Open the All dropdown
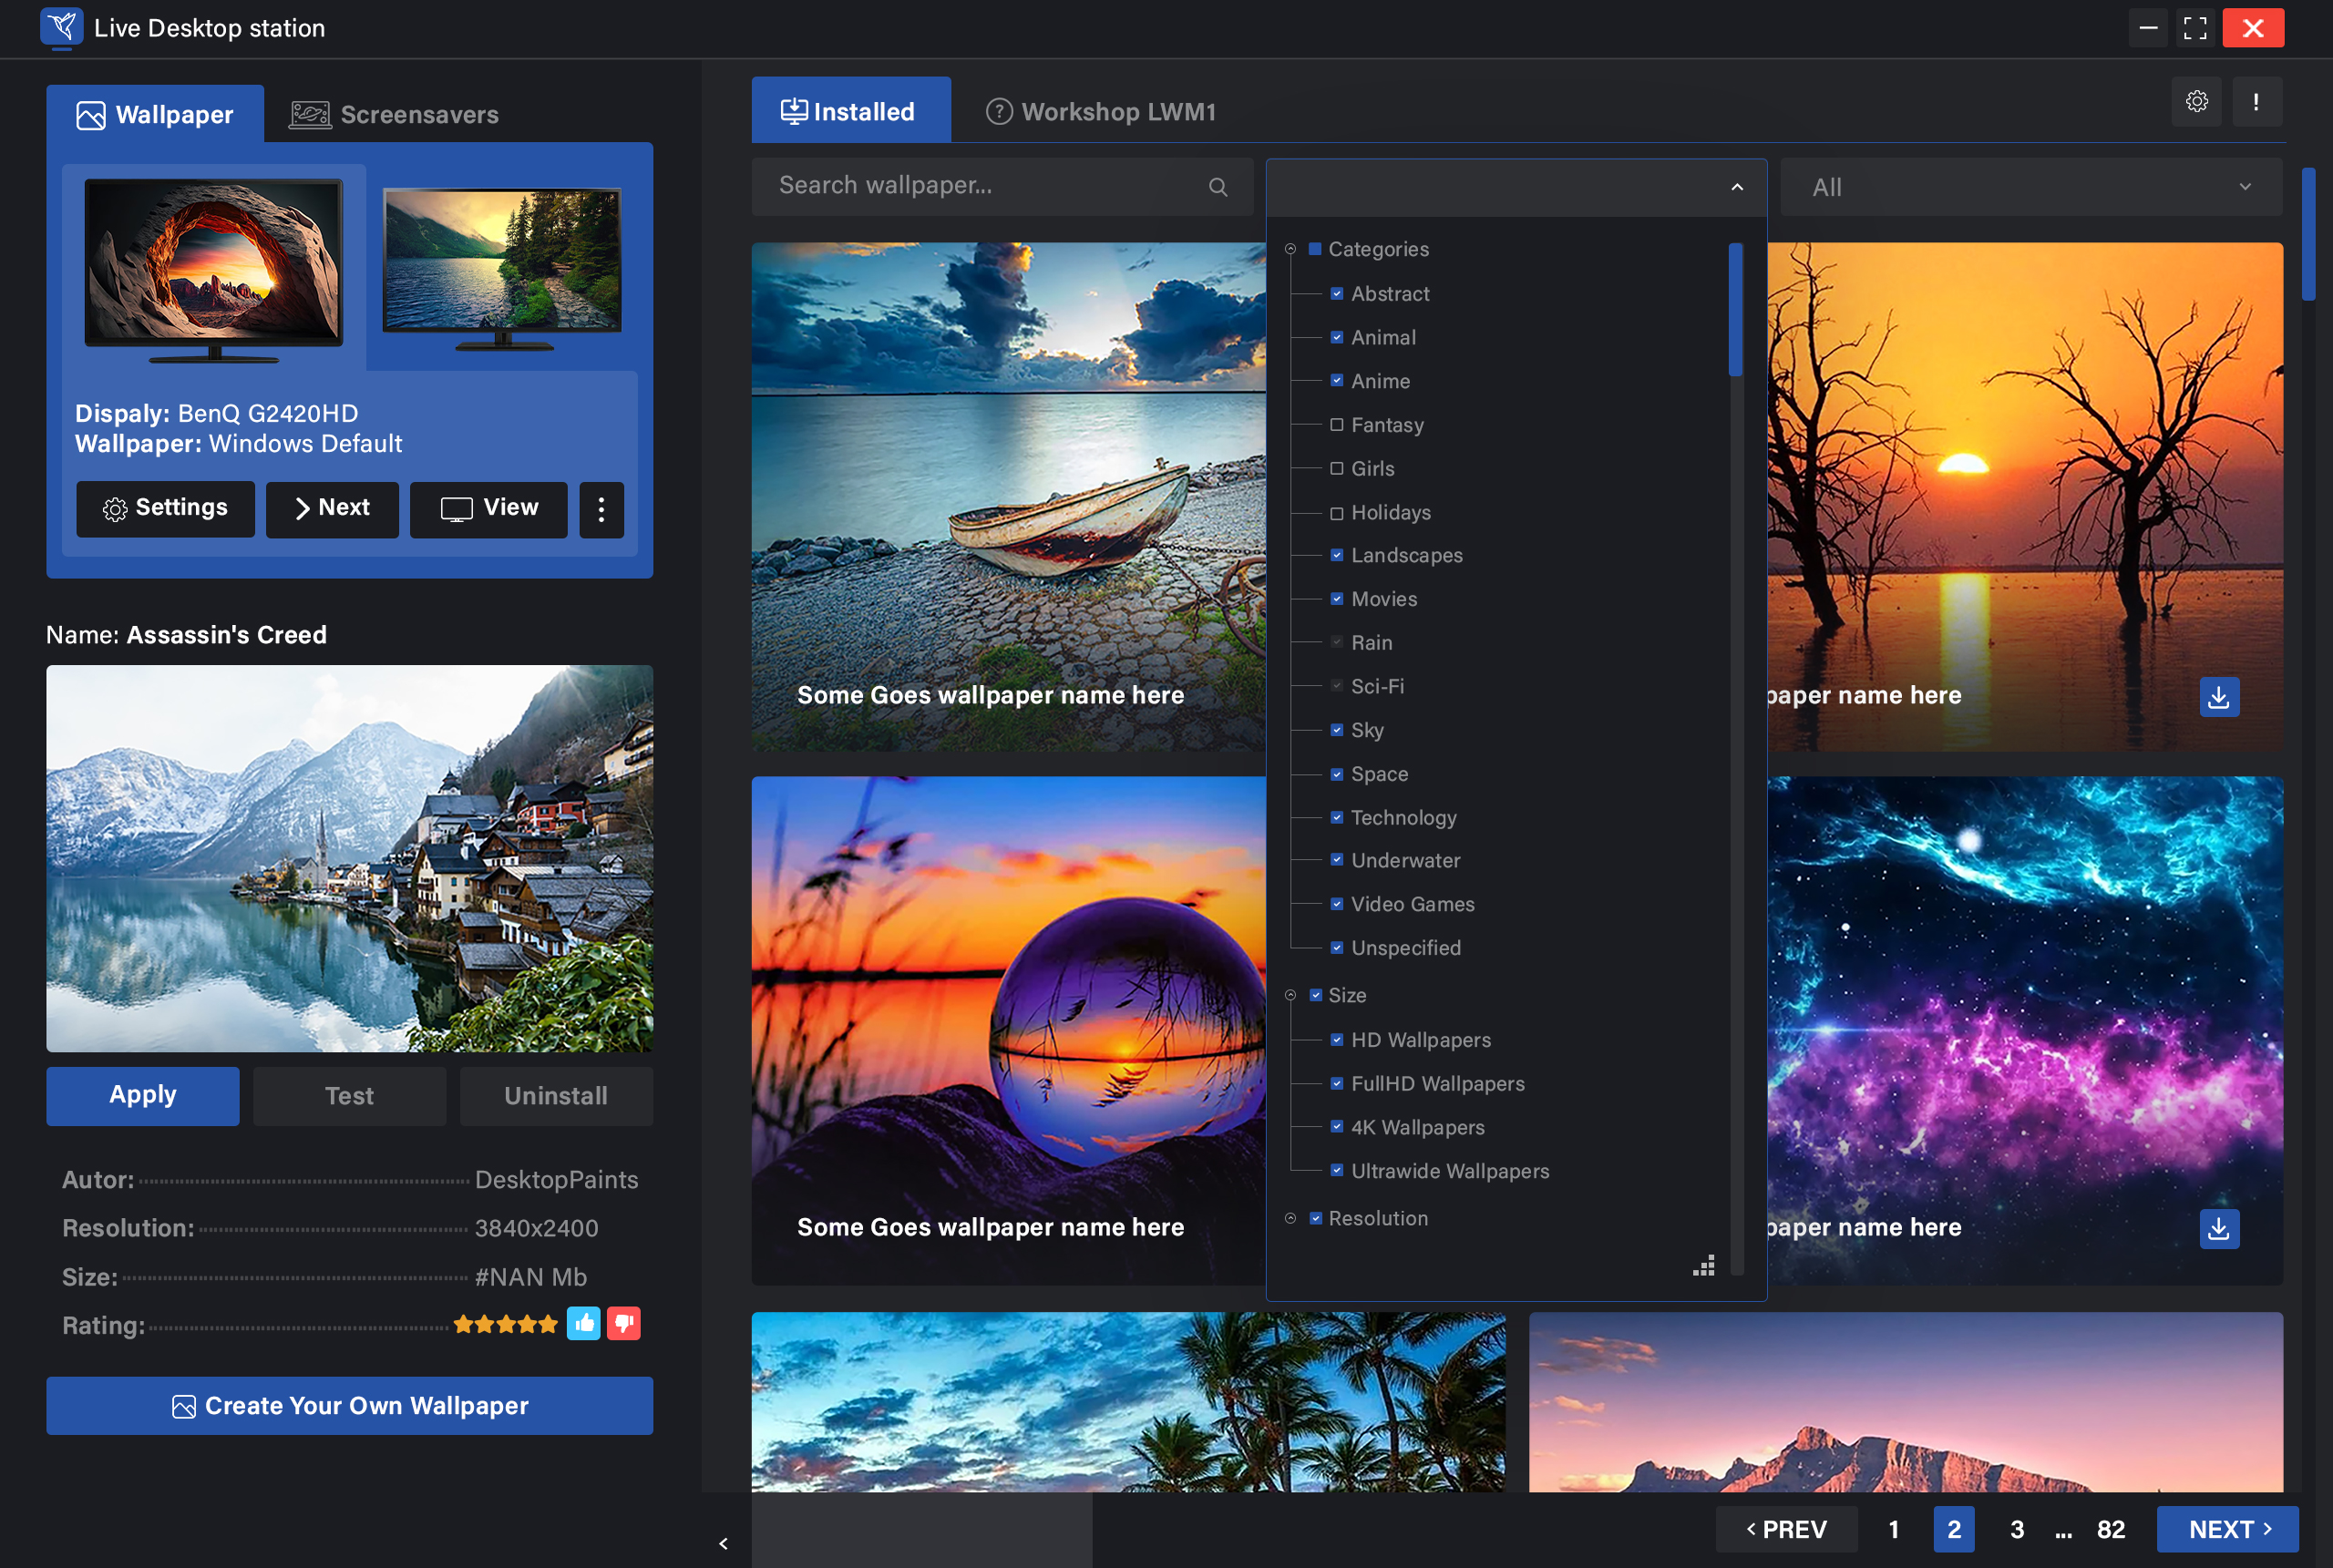Screen dimensions: 2333x1568 [2031, 187]
